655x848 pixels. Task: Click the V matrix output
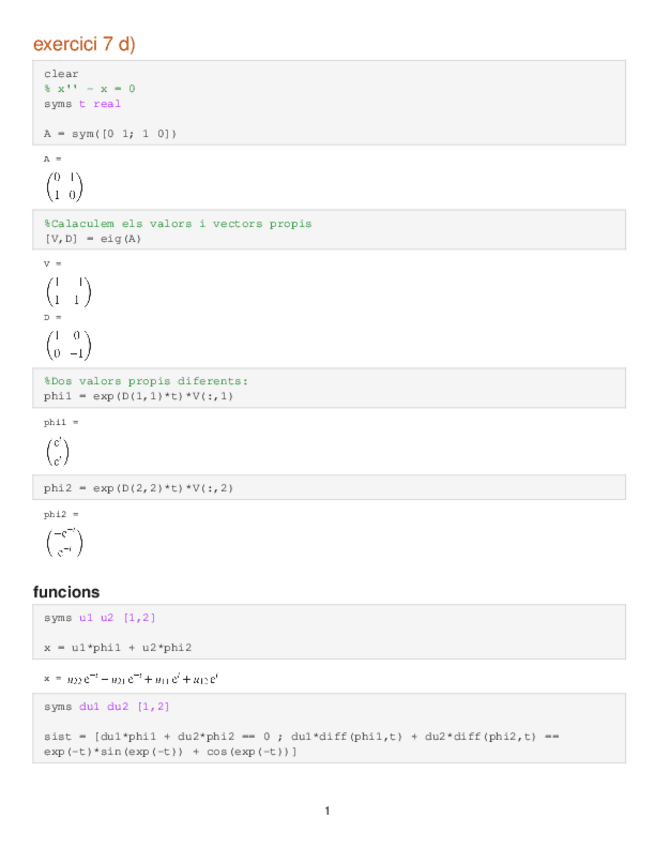pos(68,290)
